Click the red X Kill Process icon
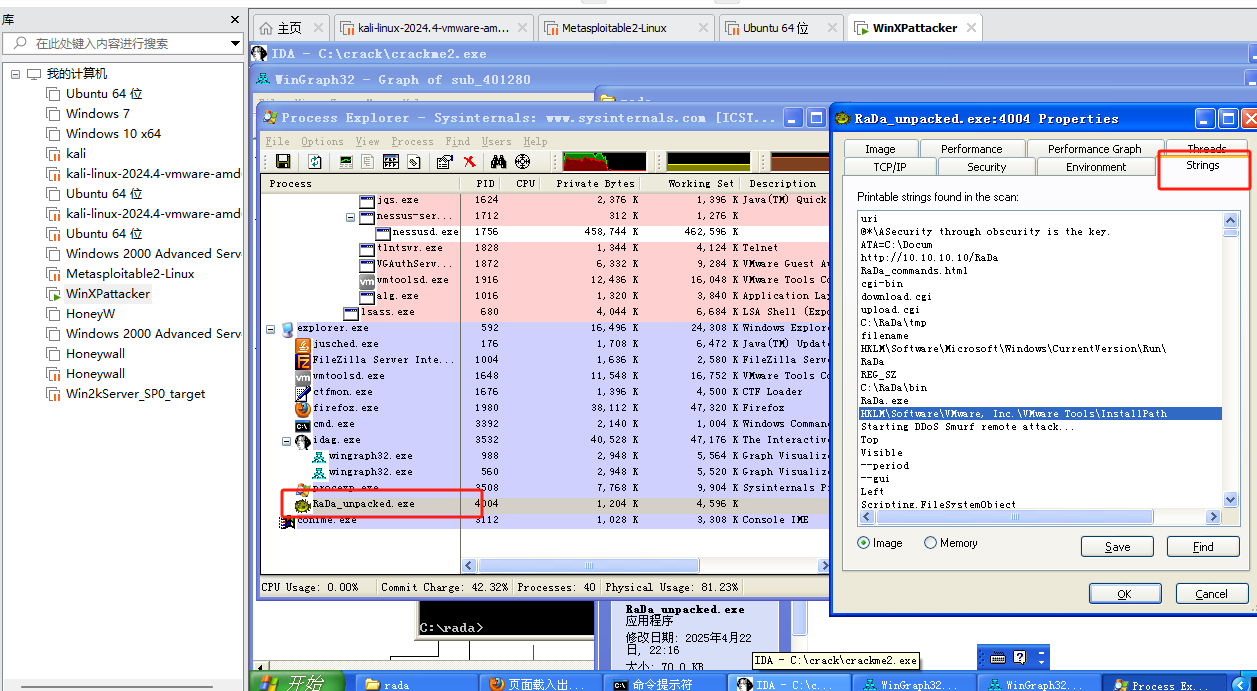 click(469, 161)
